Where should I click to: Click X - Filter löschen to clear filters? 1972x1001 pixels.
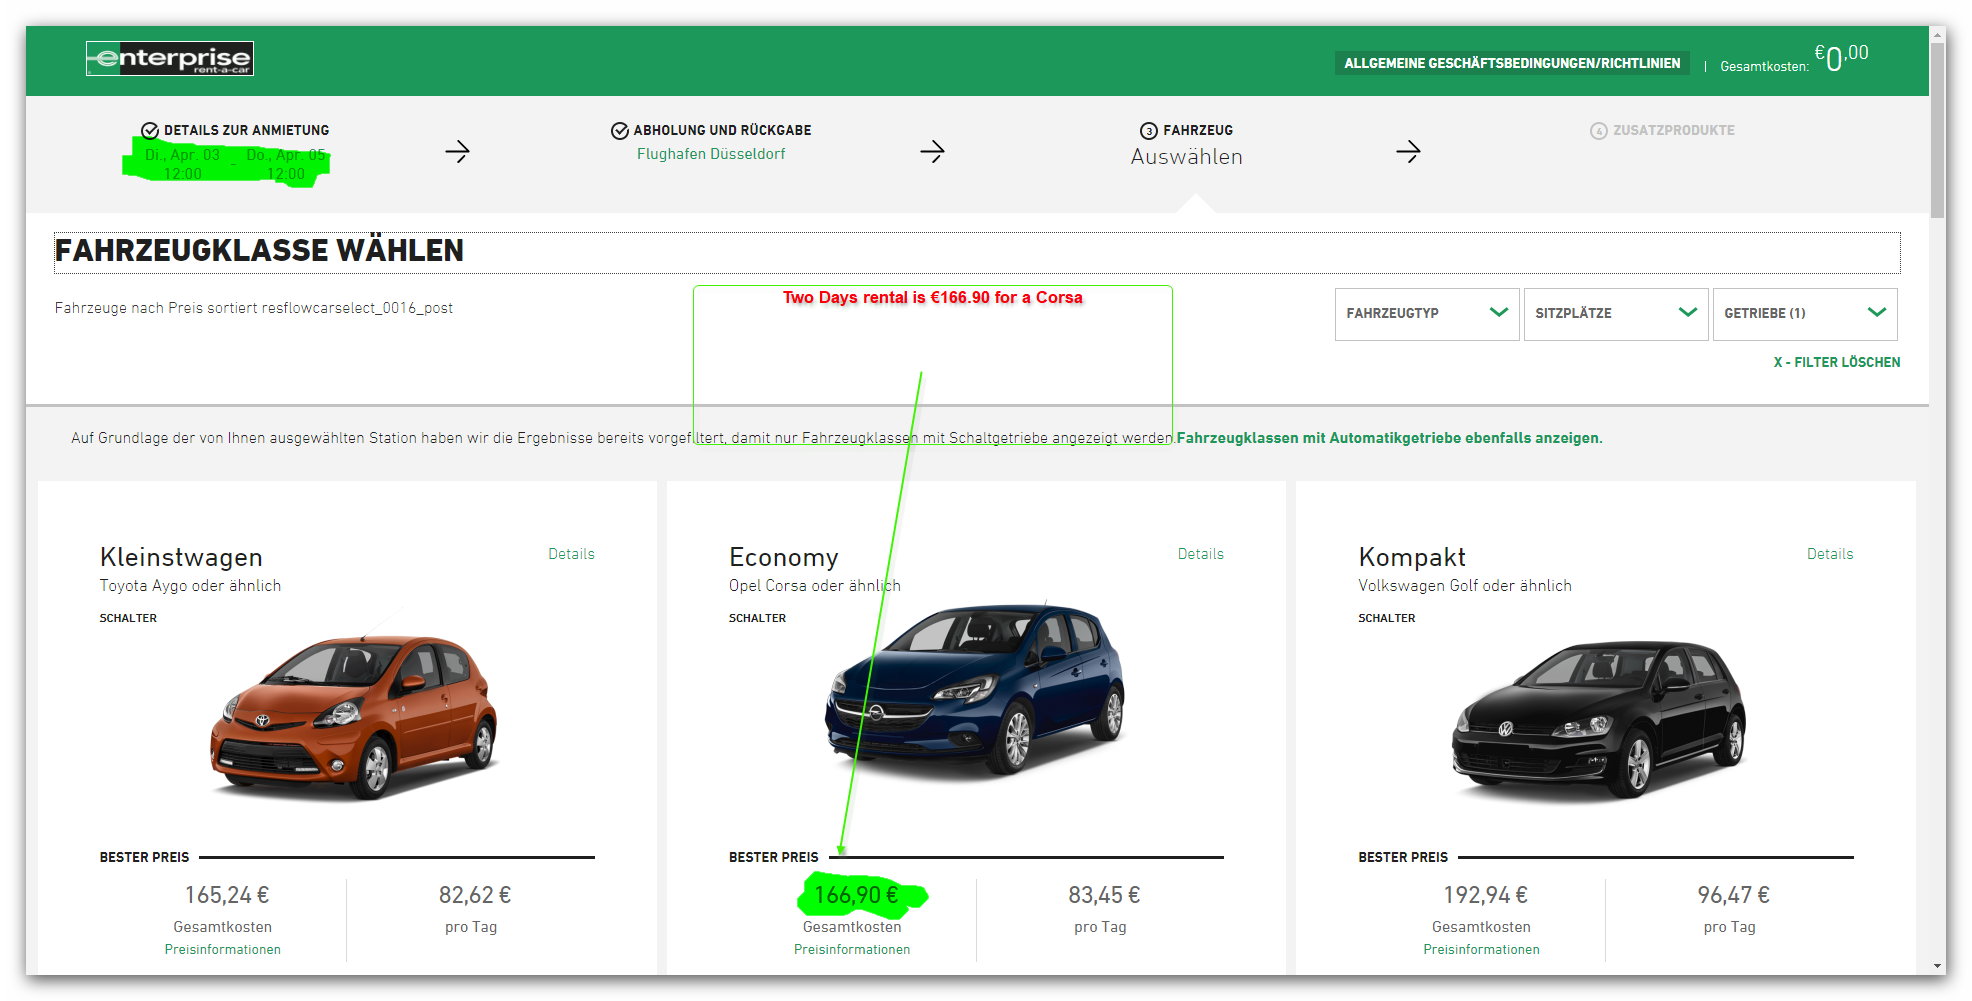point(1837,363)
